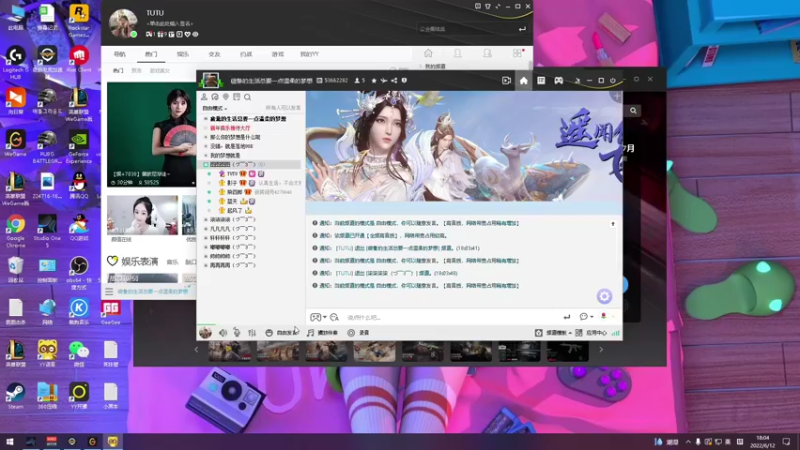Viewport: 800px width, 450px height.
Task: Start recording with the record button
Action: (x=358, y=333)
